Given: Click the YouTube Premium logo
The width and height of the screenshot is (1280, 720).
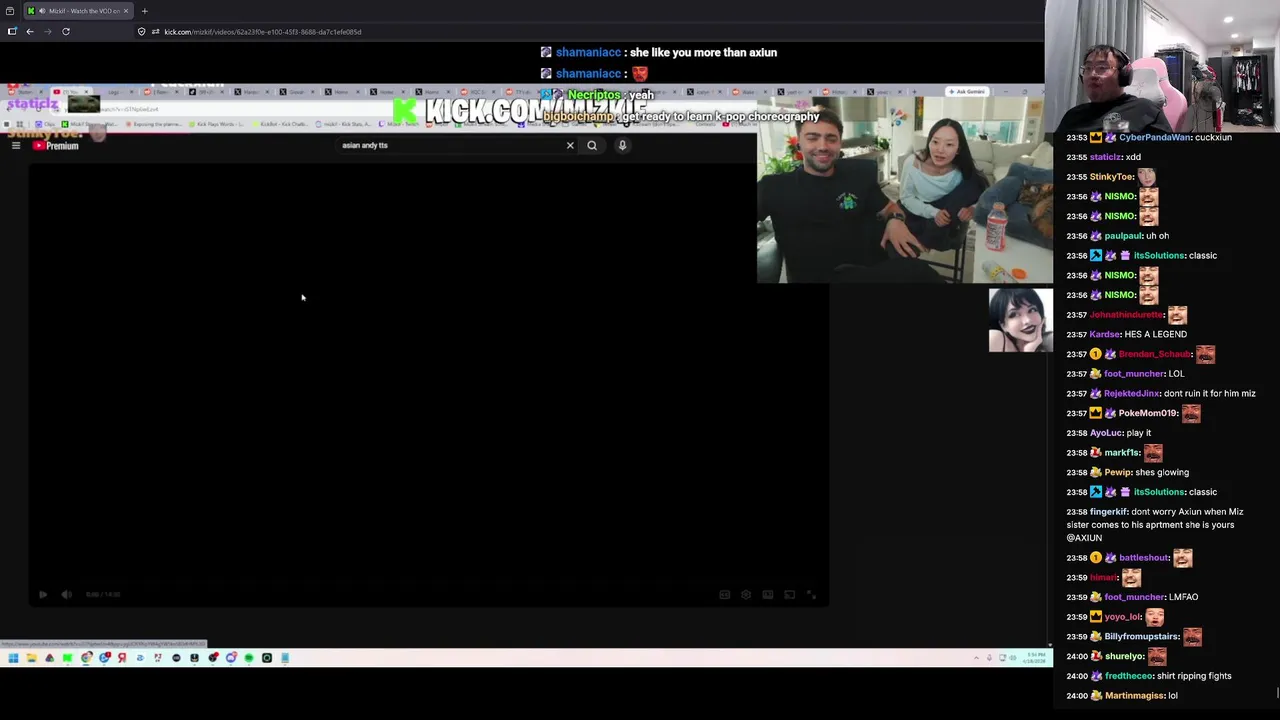Looking at the screenshot, I should pyautogui.click(x=55, y=146).
